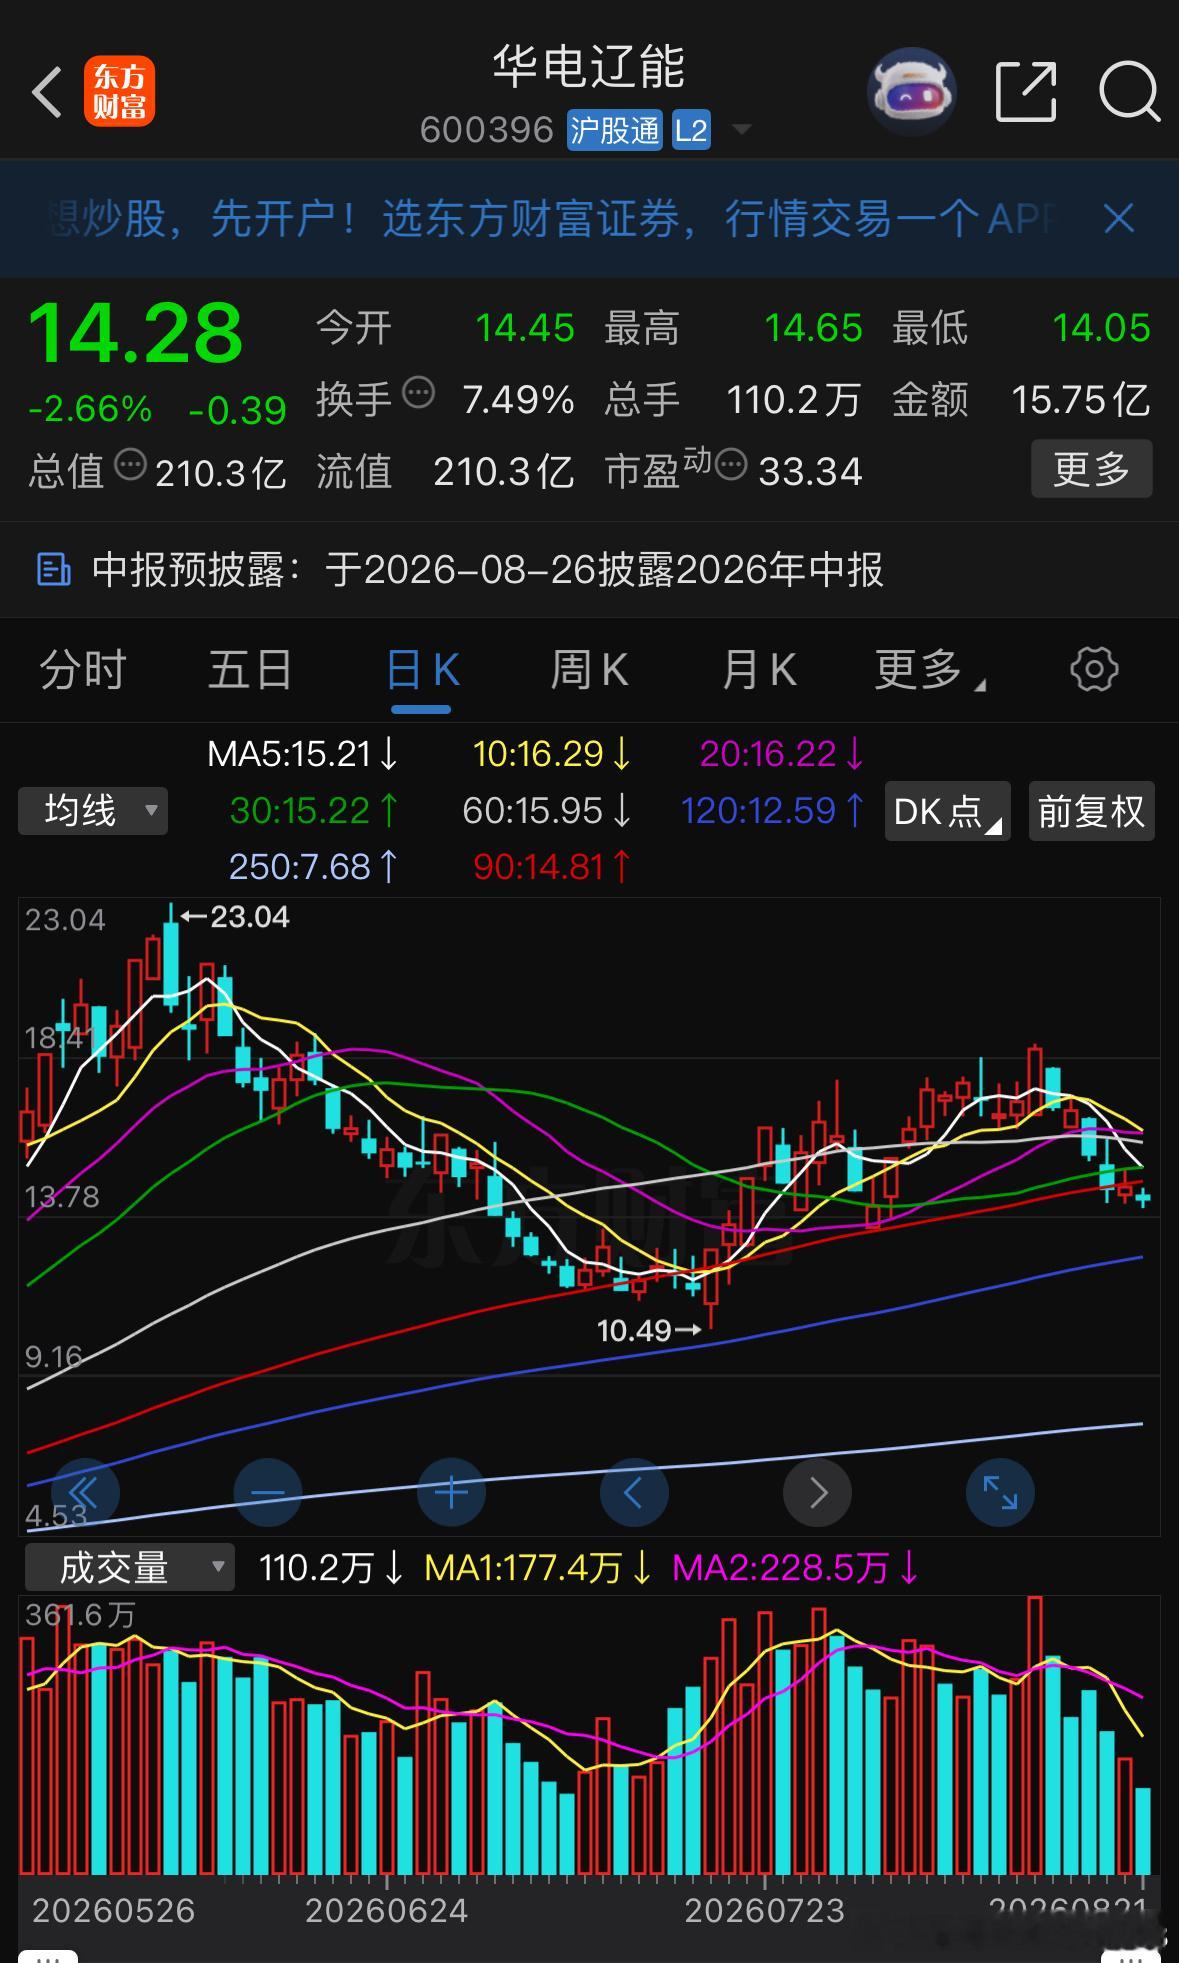Expand the stock code dropdown arrow
This screenshot has width=1179, height=1963.
point(742,130)
